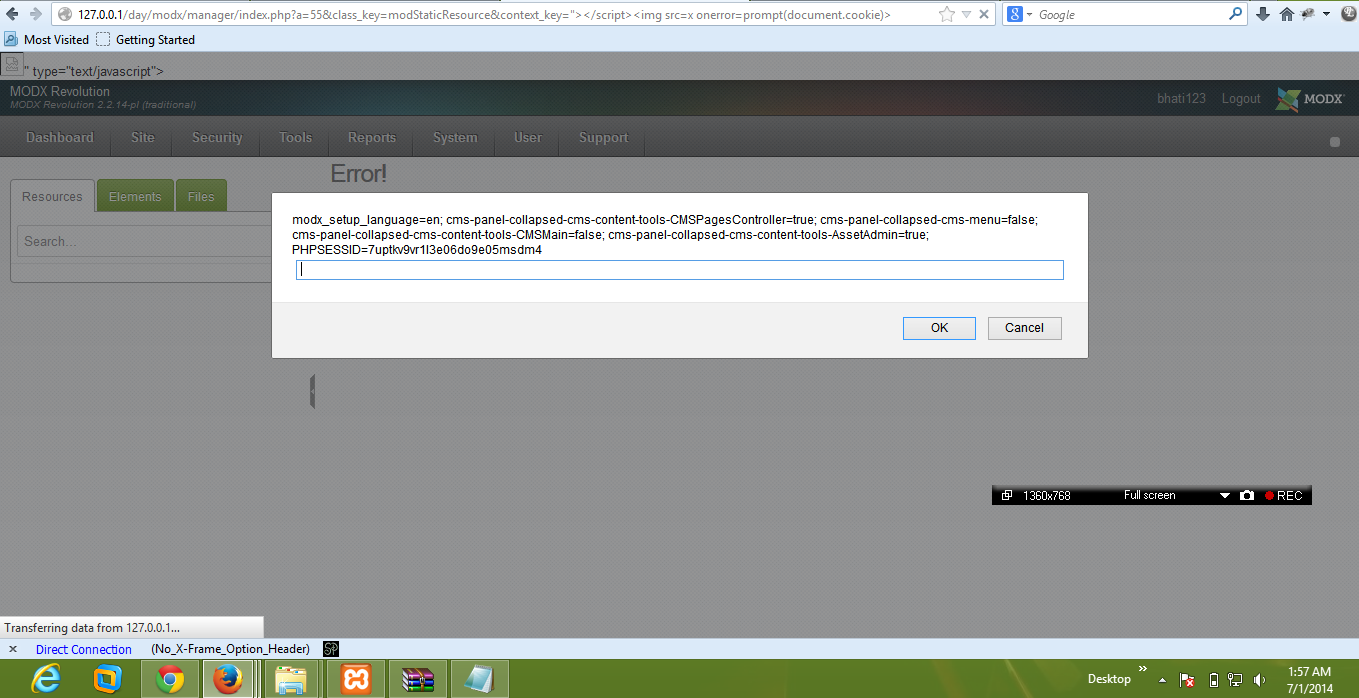The height and width of the screenshot is (698, 1359).
Task: Switch to the Files tab
Action: 201,197
